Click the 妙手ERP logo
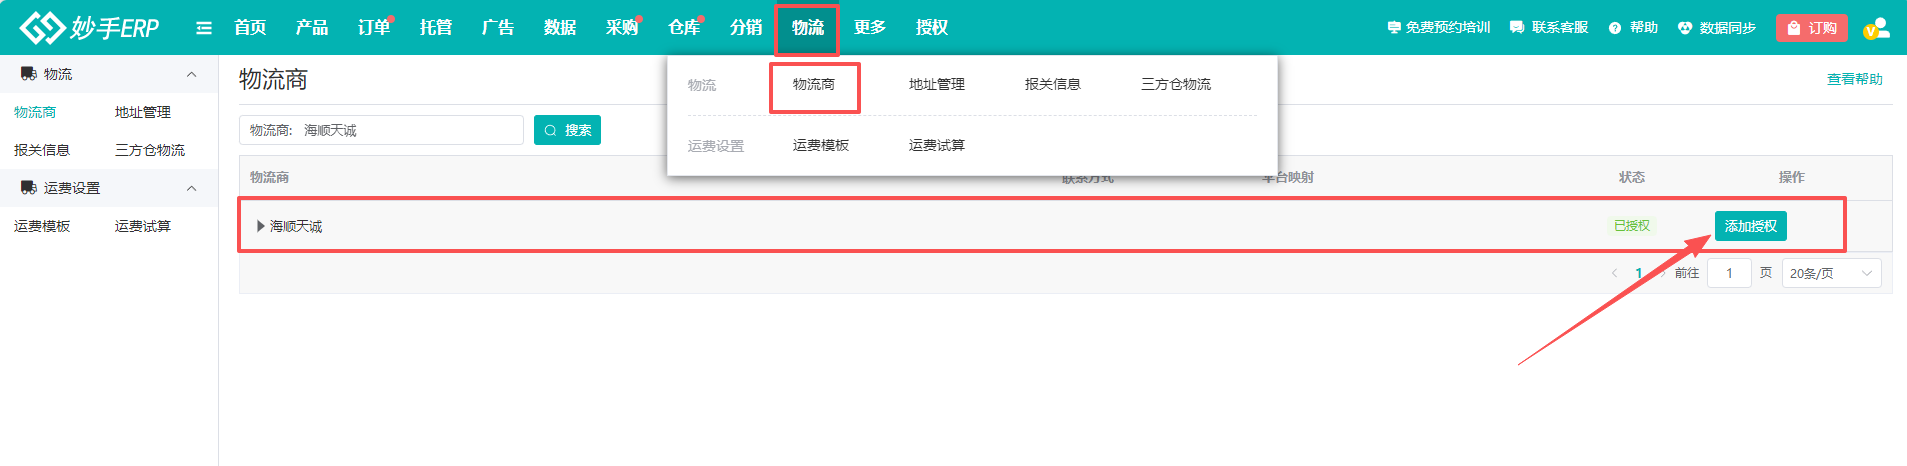The width and height of the screenshot is (1907, 466). tap(90, 28)
